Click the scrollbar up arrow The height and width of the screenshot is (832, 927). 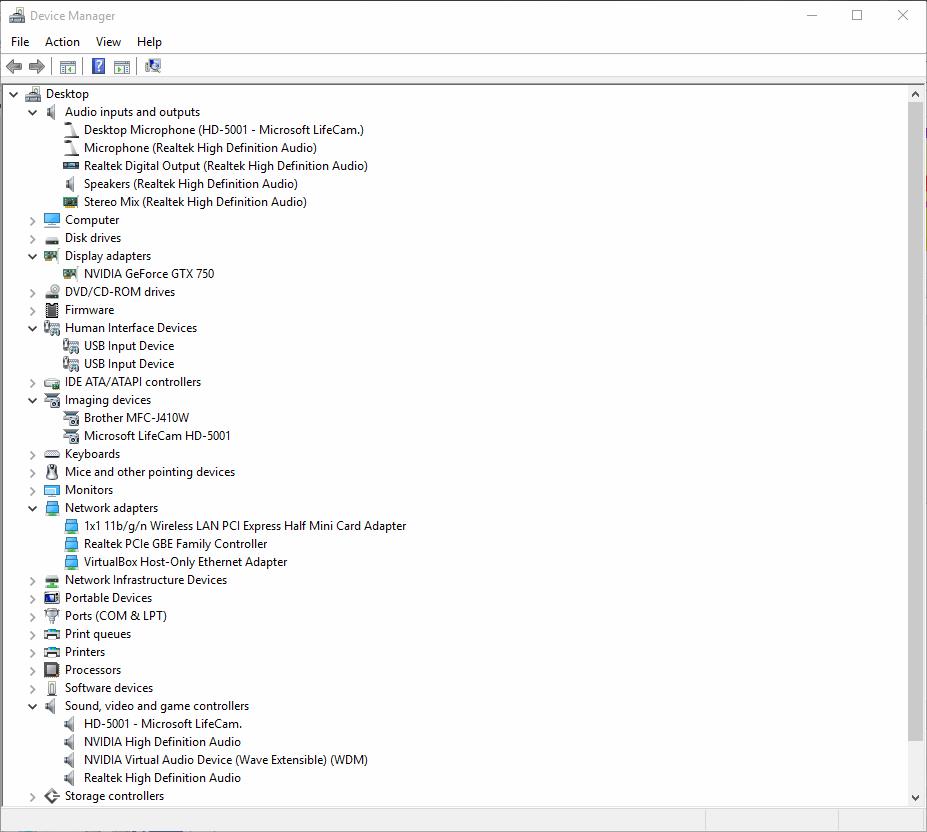(x=915, y=94)
